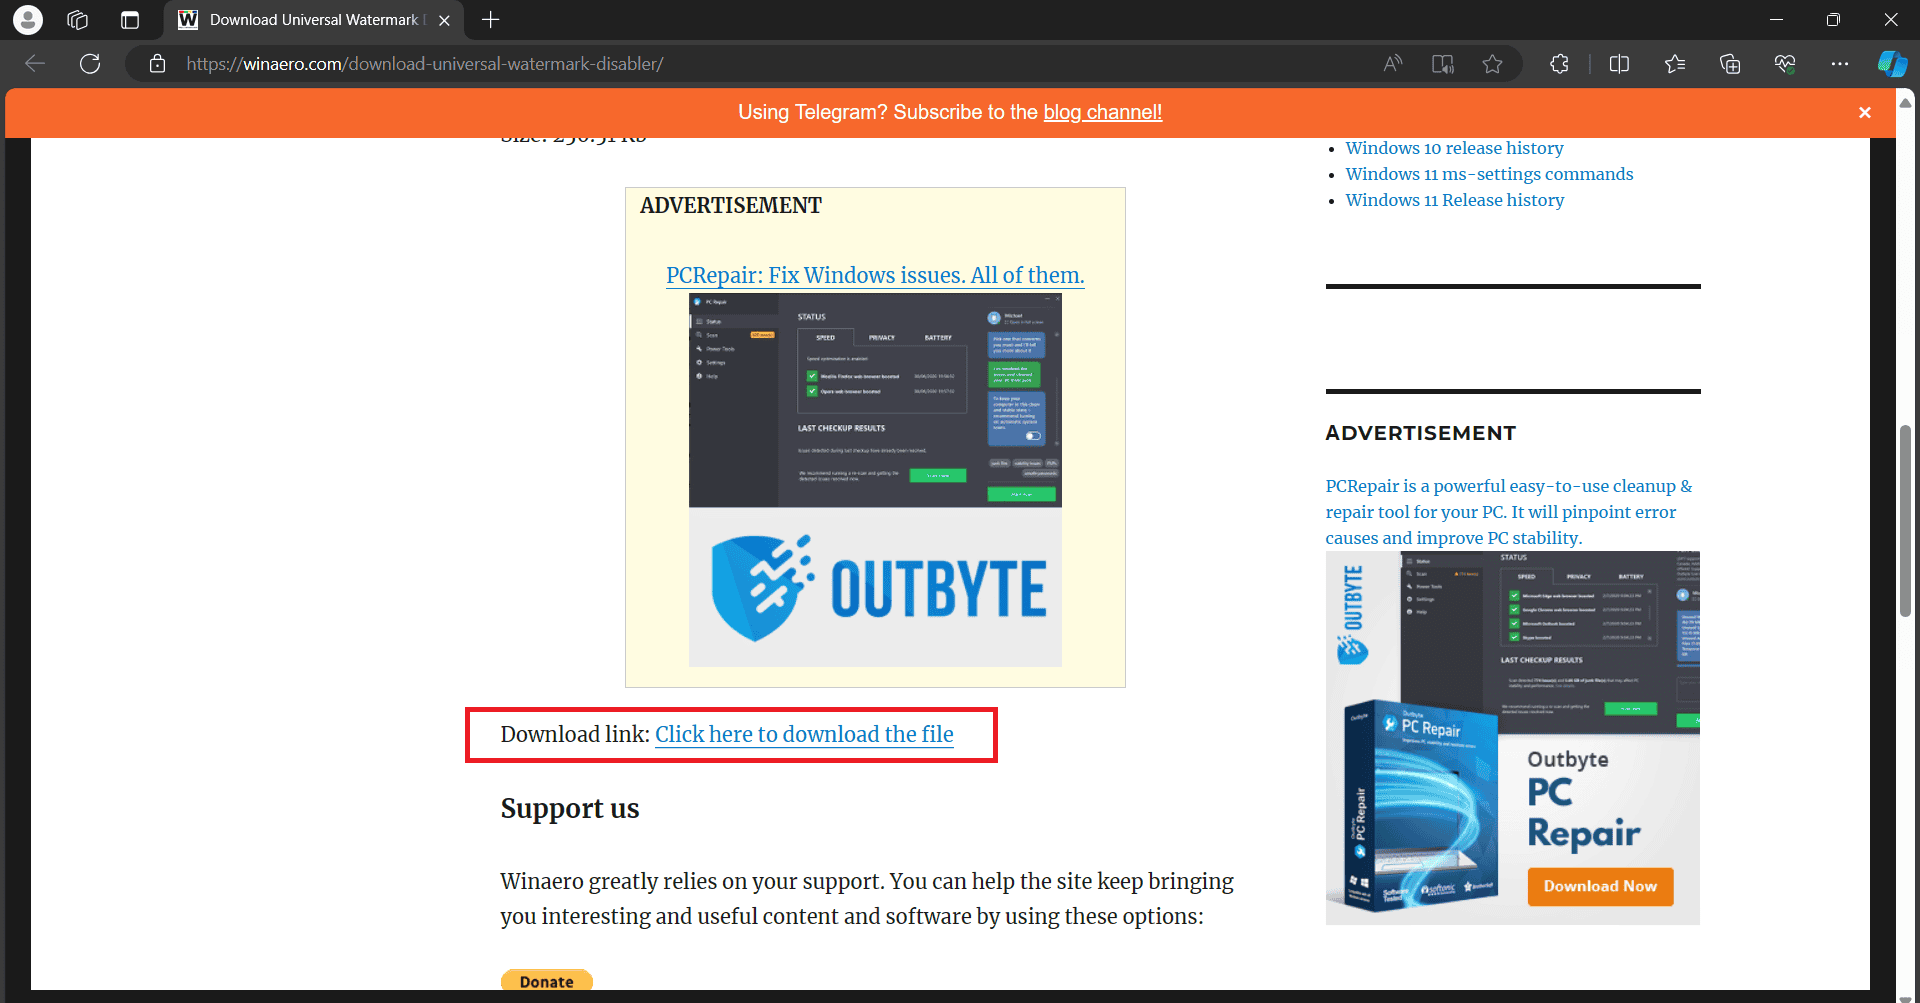Open PCRepair: Fix Windows issues link
The width and height of the screenshot is (1920, 1003).
tap(875, 275)
